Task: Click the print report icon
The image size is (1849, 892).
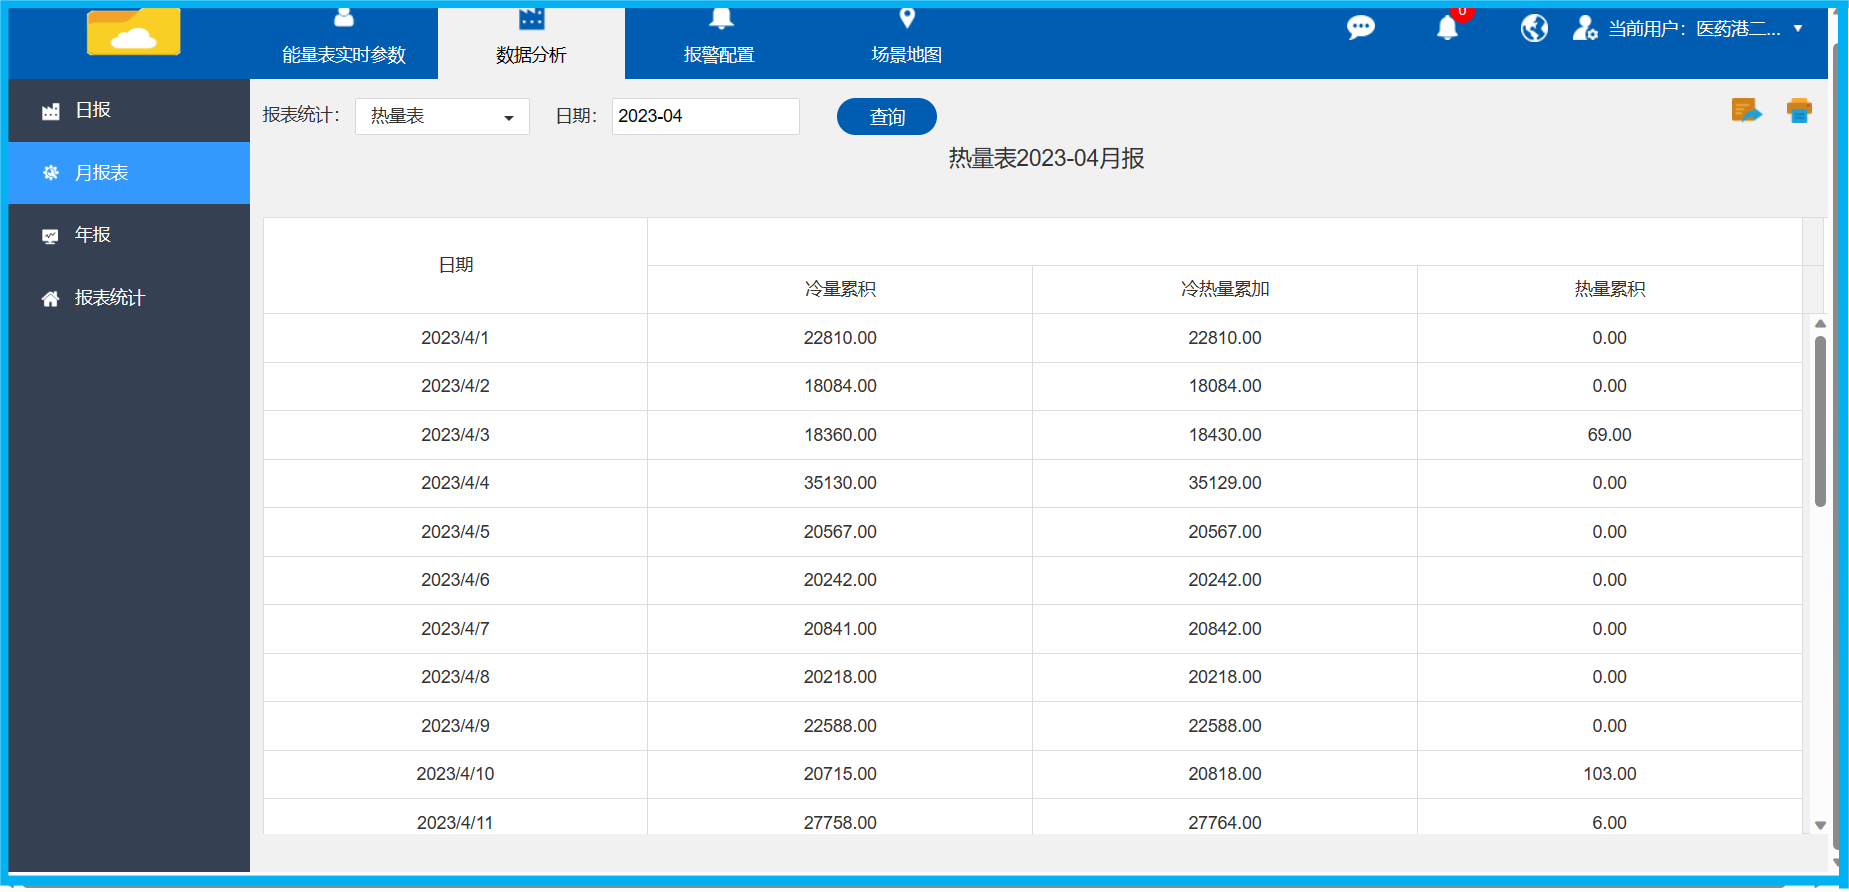Action: click(1799, 110)
